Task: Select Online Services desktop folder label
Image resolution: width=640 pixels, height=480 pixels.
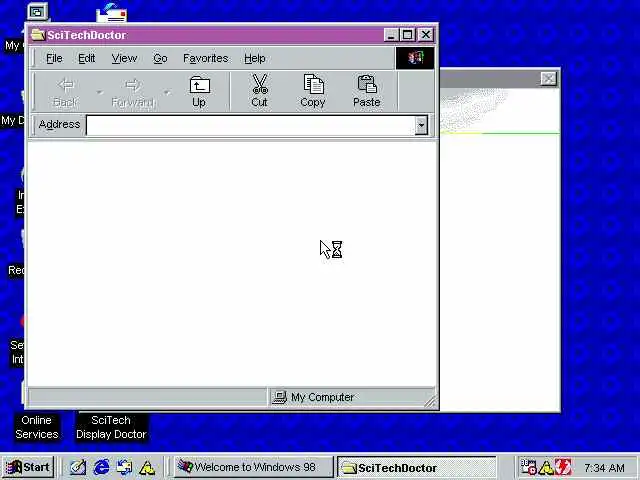Action: pyautogui.click(x=37, y=427)
